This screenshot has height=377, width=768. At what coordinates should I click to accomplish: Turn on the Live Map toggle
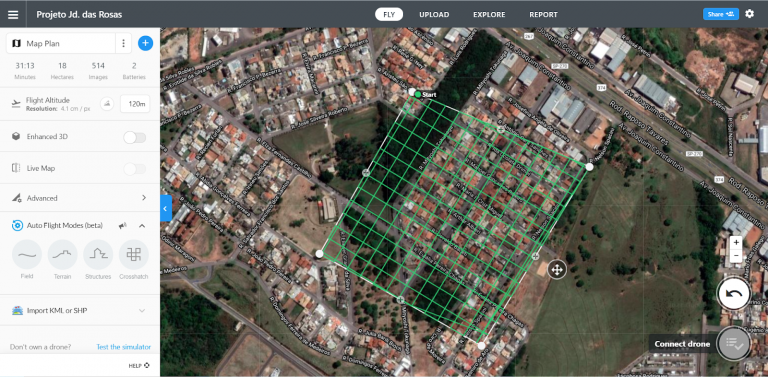[x=134, y=169]
